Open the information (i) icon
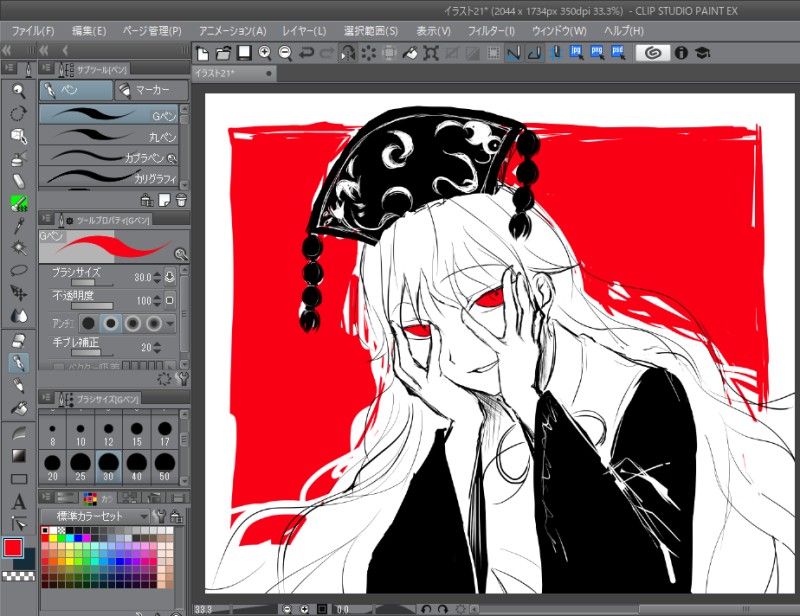800x616 pixels. 681,53
